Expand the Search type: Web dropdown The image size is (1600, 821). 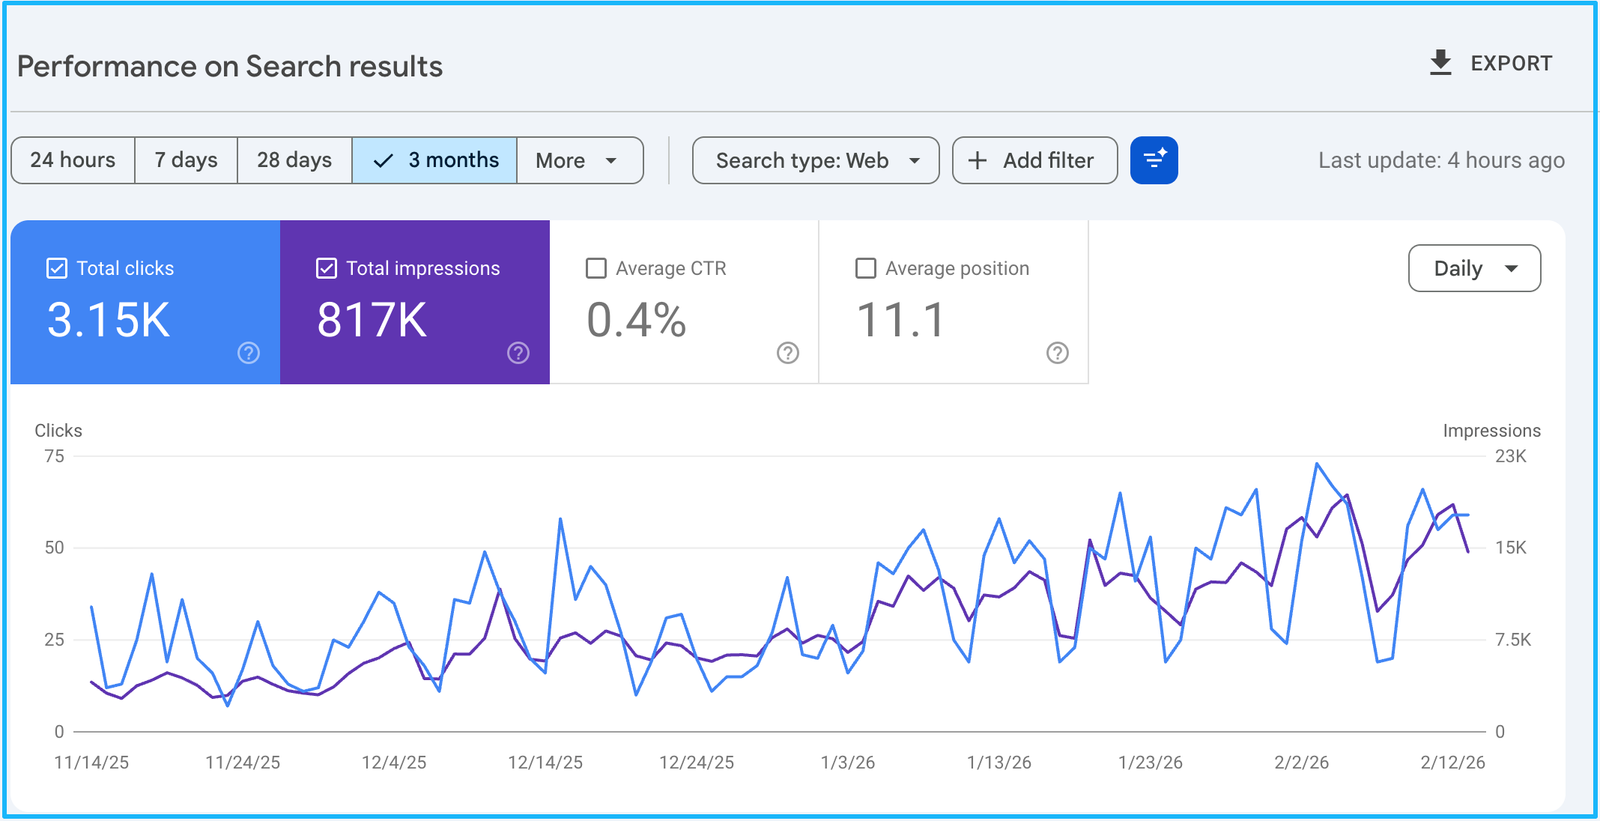click(816, 160)
